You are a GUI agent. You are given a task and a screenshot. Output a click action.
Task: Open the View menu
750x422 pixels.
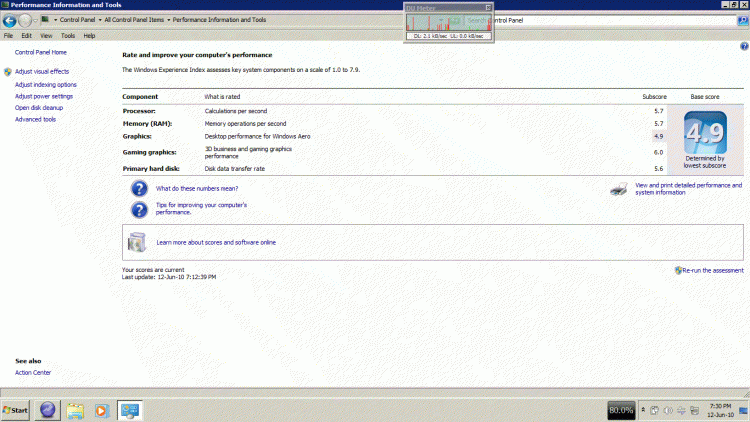tap(46, 36)
